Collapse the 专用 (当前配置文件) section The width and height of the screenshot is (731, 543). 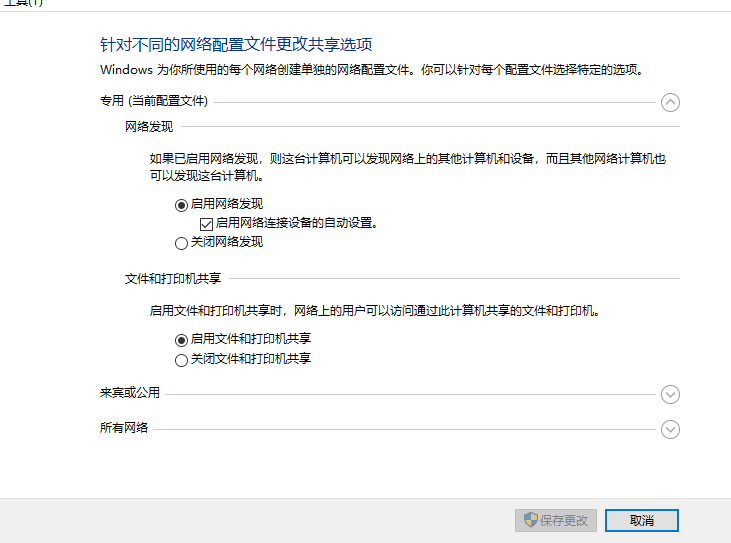tap(670, 103)
